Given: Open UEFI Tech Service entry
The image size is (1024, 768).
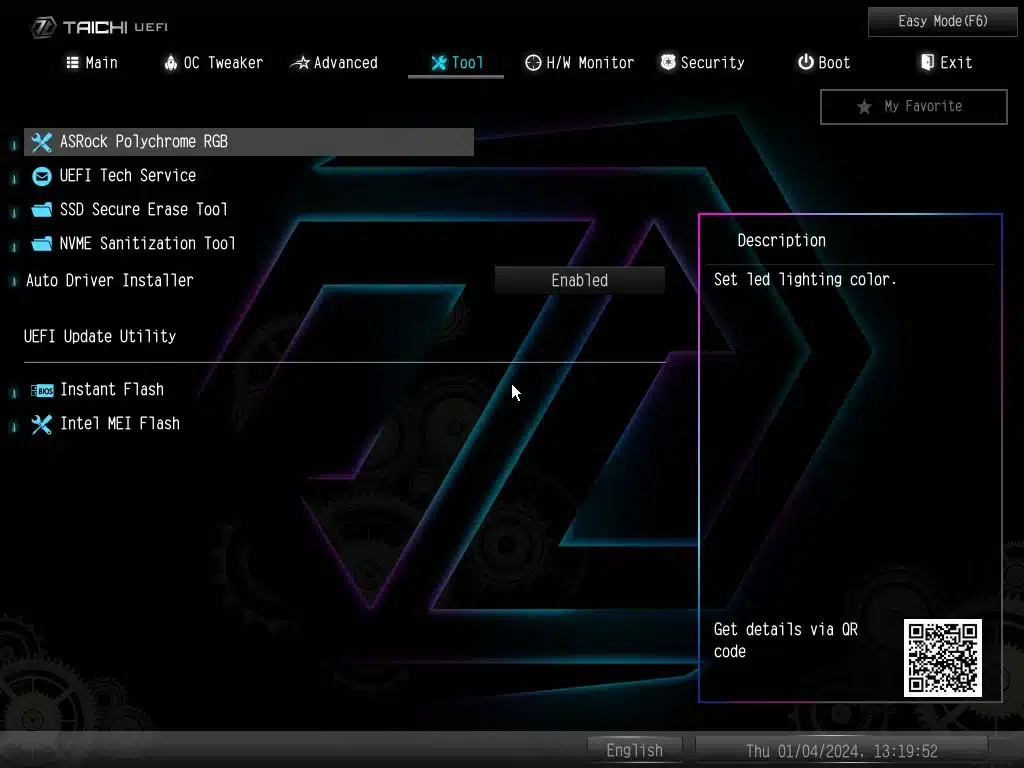Looking at the screenshot, I should [128, 176].
